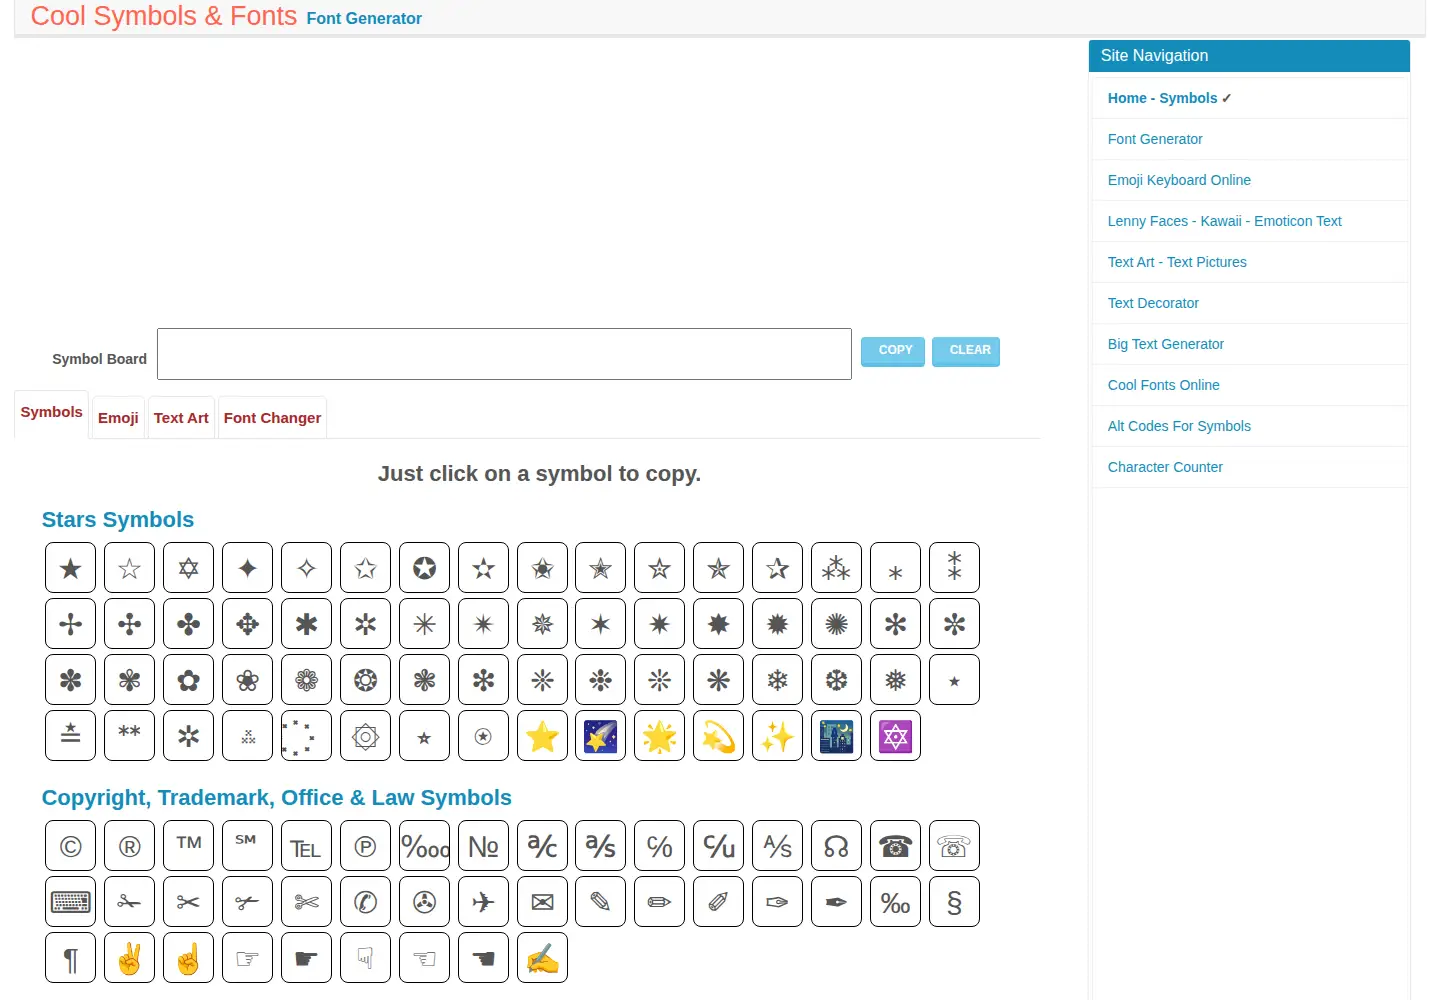Click into the Symbol Board text field
This screenshot has width=1440, height=1000.
(x=504, y=354)
